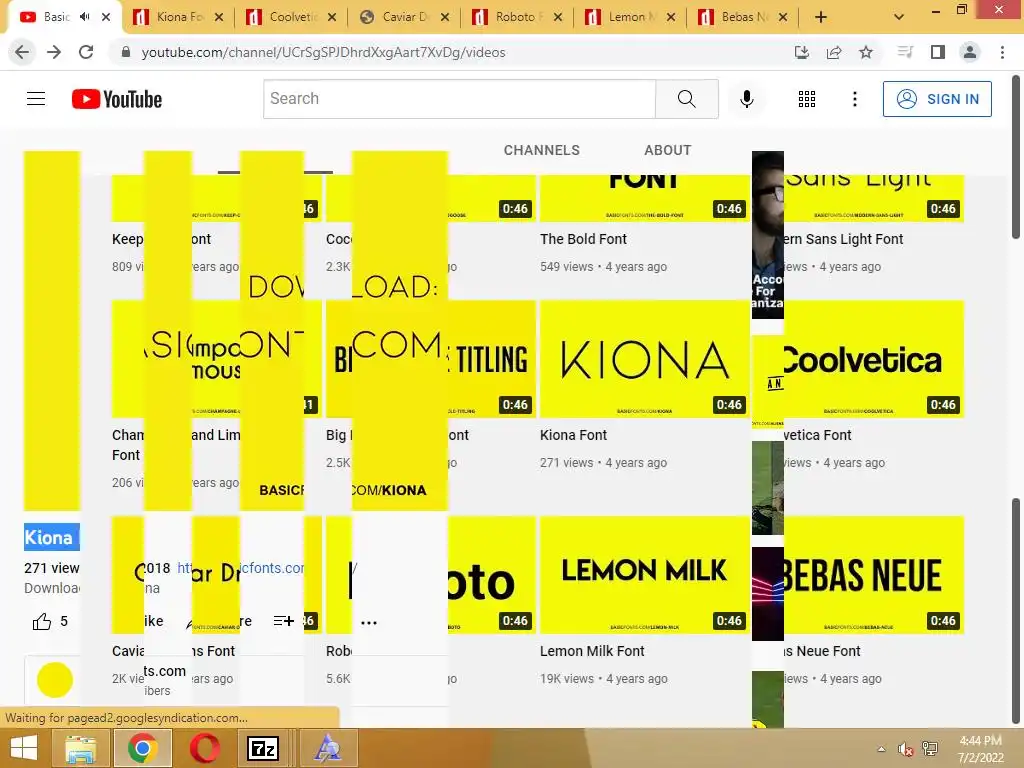This screenshot has width=1024, height=768.
Task: Close the Kiona Font browser tab
Action: pos(219,17)
